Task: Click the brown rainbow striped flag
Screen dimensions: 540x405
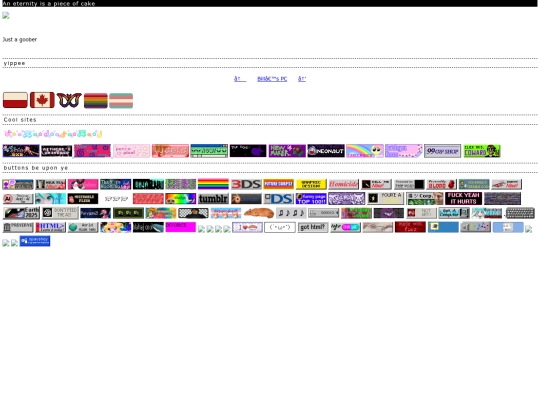Action: [x=96, y=101]
